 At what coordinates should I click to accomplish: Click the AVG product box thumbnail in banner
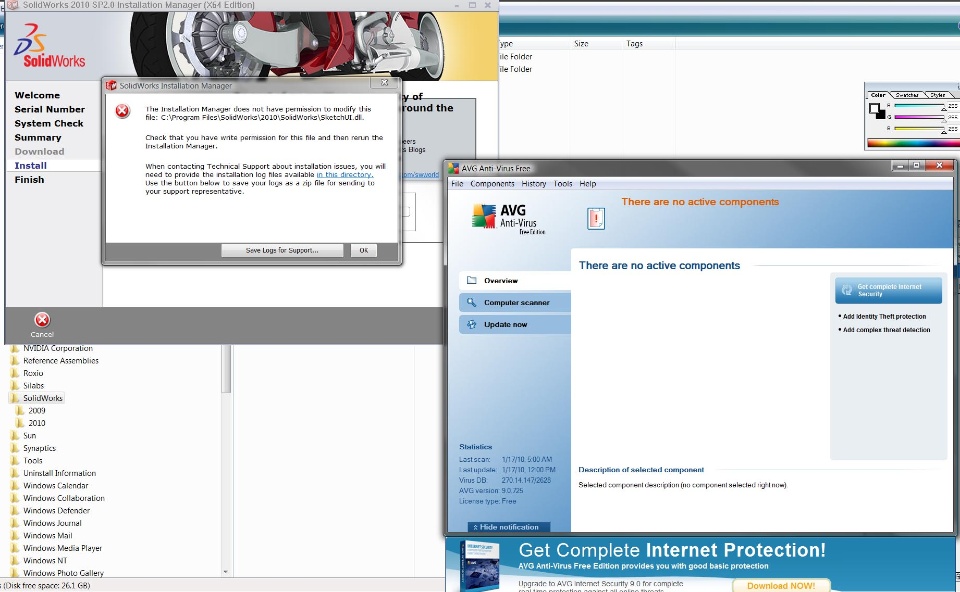tap(479, 564)
